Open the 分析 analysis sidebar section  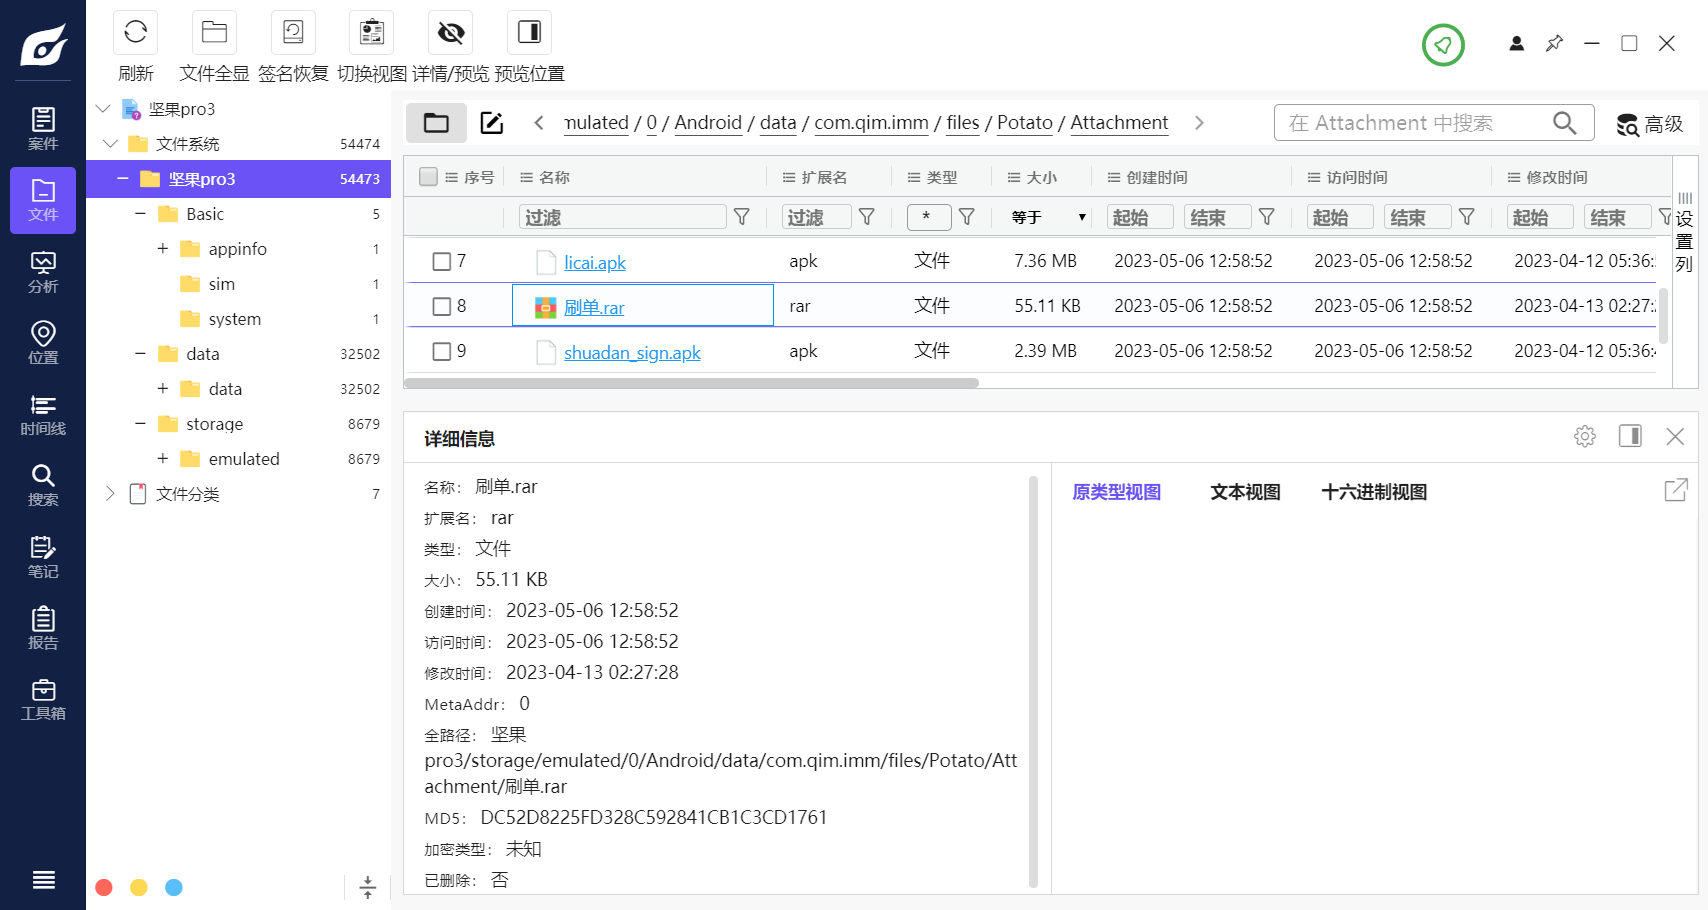[43, 272]
